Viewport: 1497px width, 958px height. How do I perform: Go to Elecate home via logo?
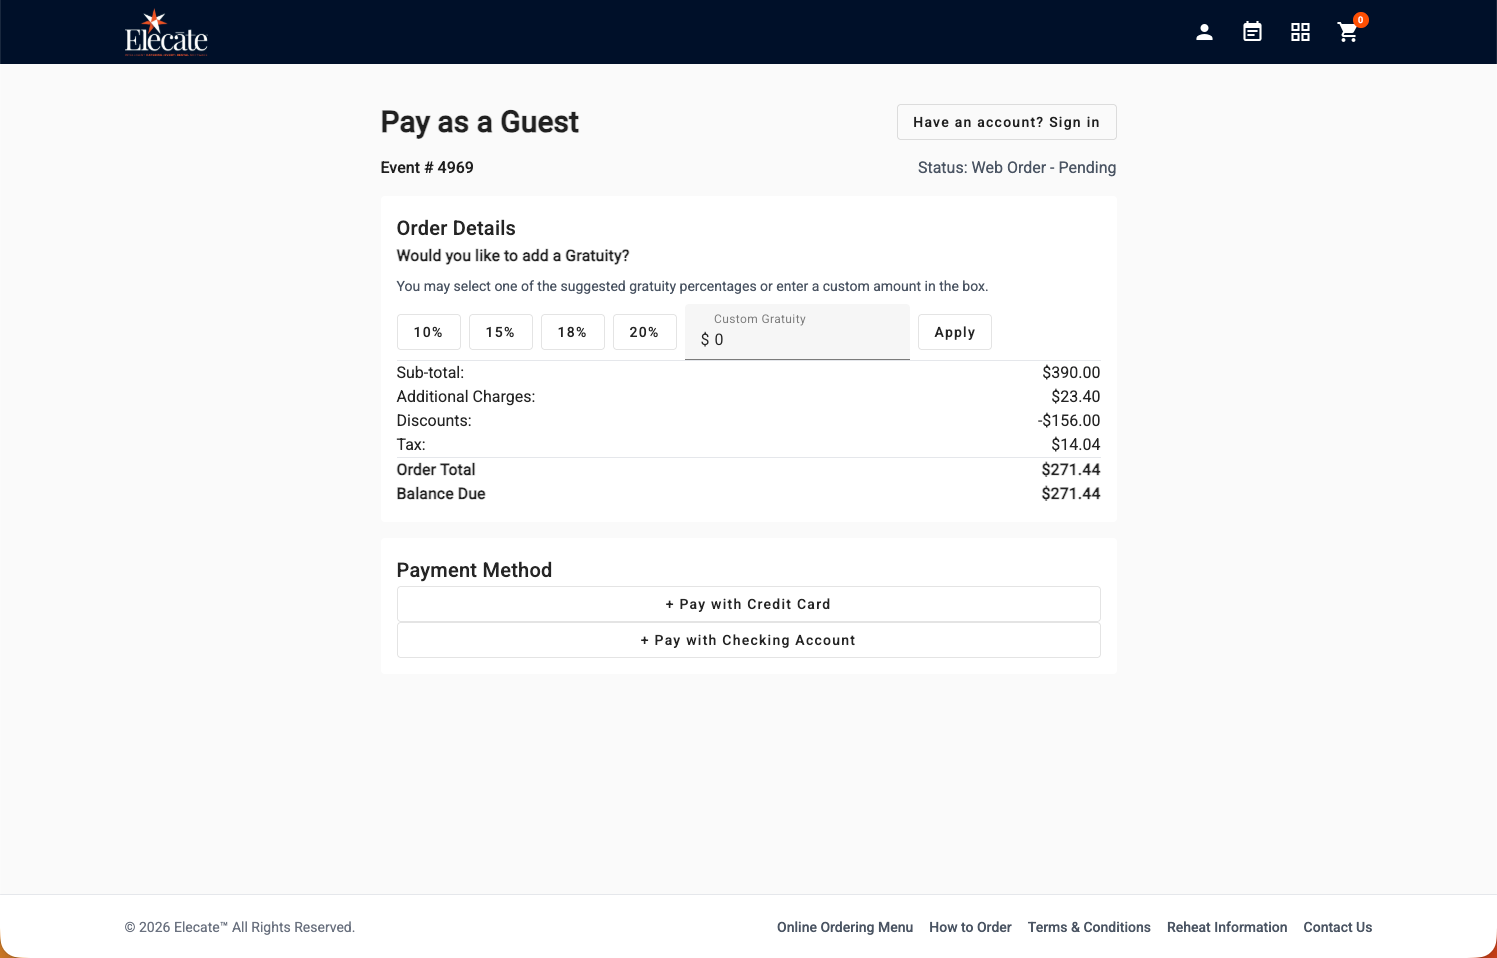pos(166,32)
